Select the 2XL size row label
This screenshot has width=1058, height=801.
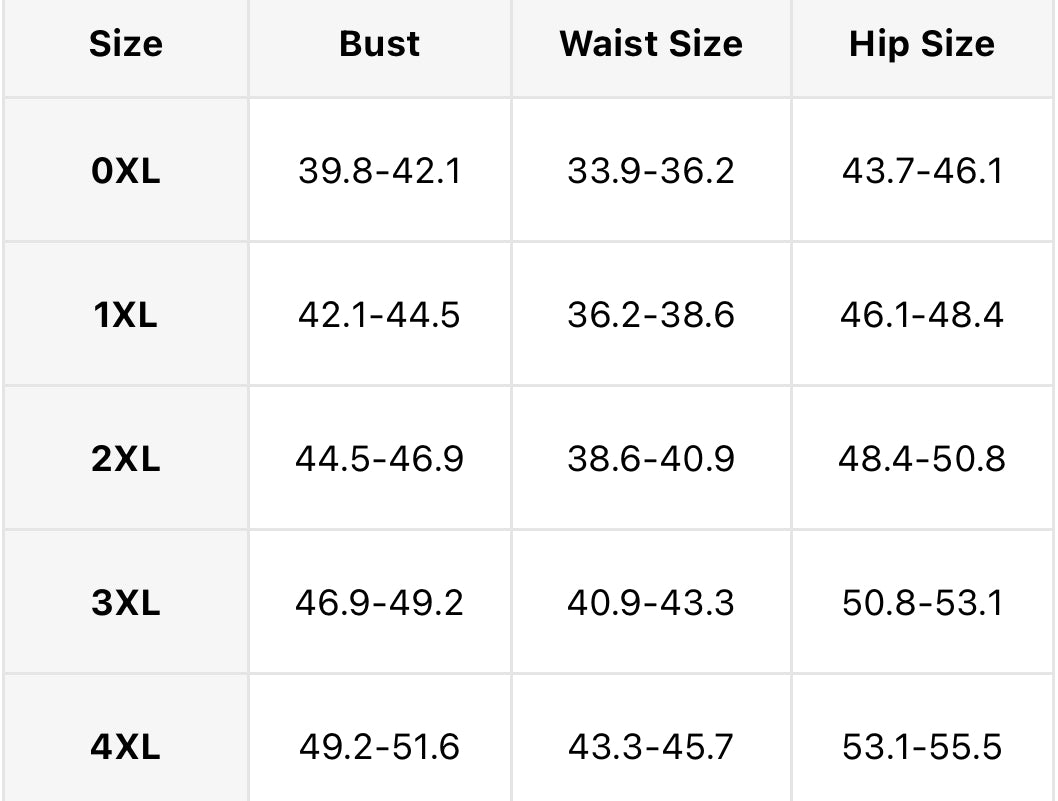pos(126,459)
